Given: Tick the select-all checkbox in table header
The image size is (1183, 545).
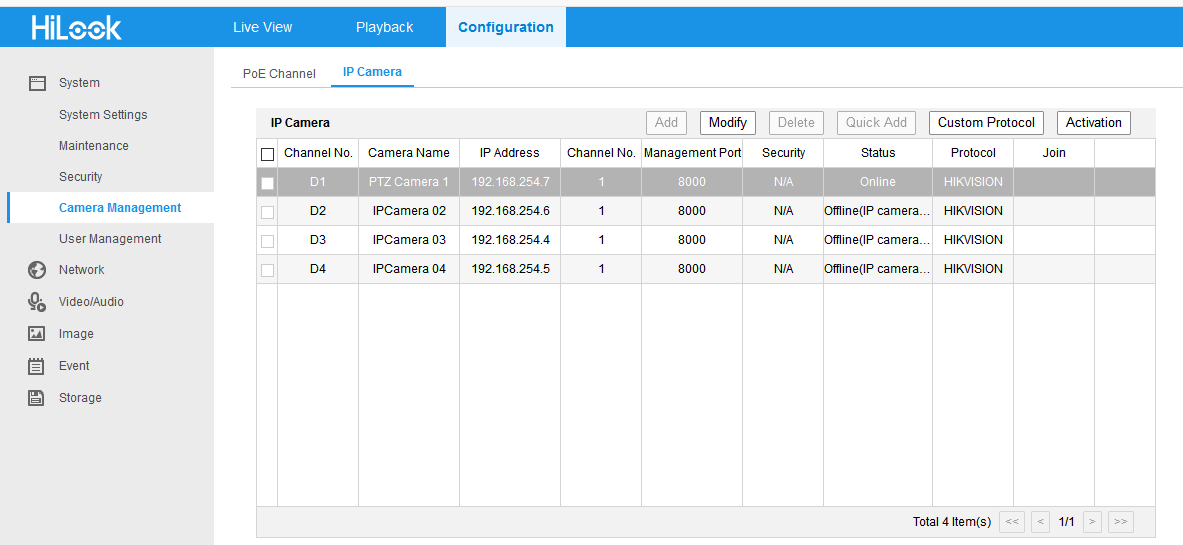Looking at the screenshot, I should (267, 154).
